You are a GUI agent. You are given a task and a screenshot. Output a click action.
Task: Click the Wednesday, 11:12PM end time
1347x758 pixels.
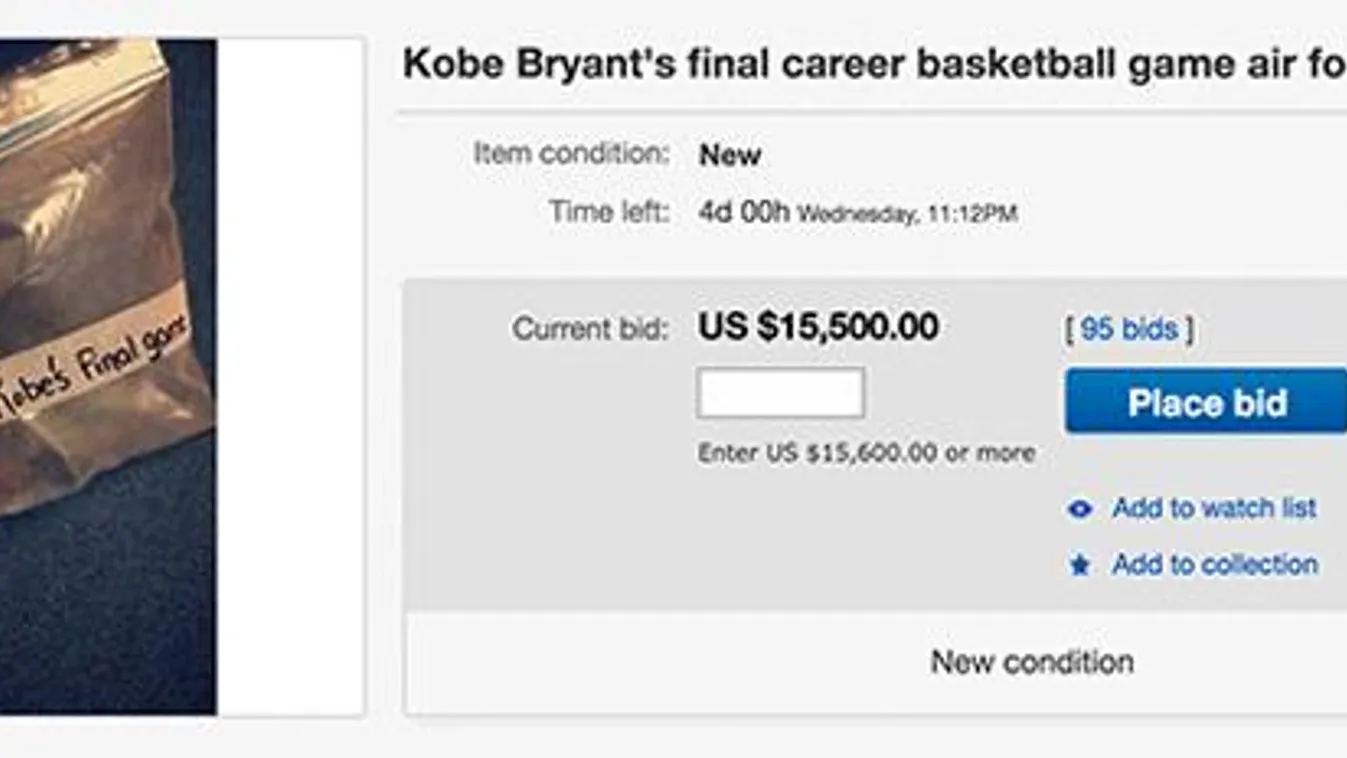[x=907, y=214]
